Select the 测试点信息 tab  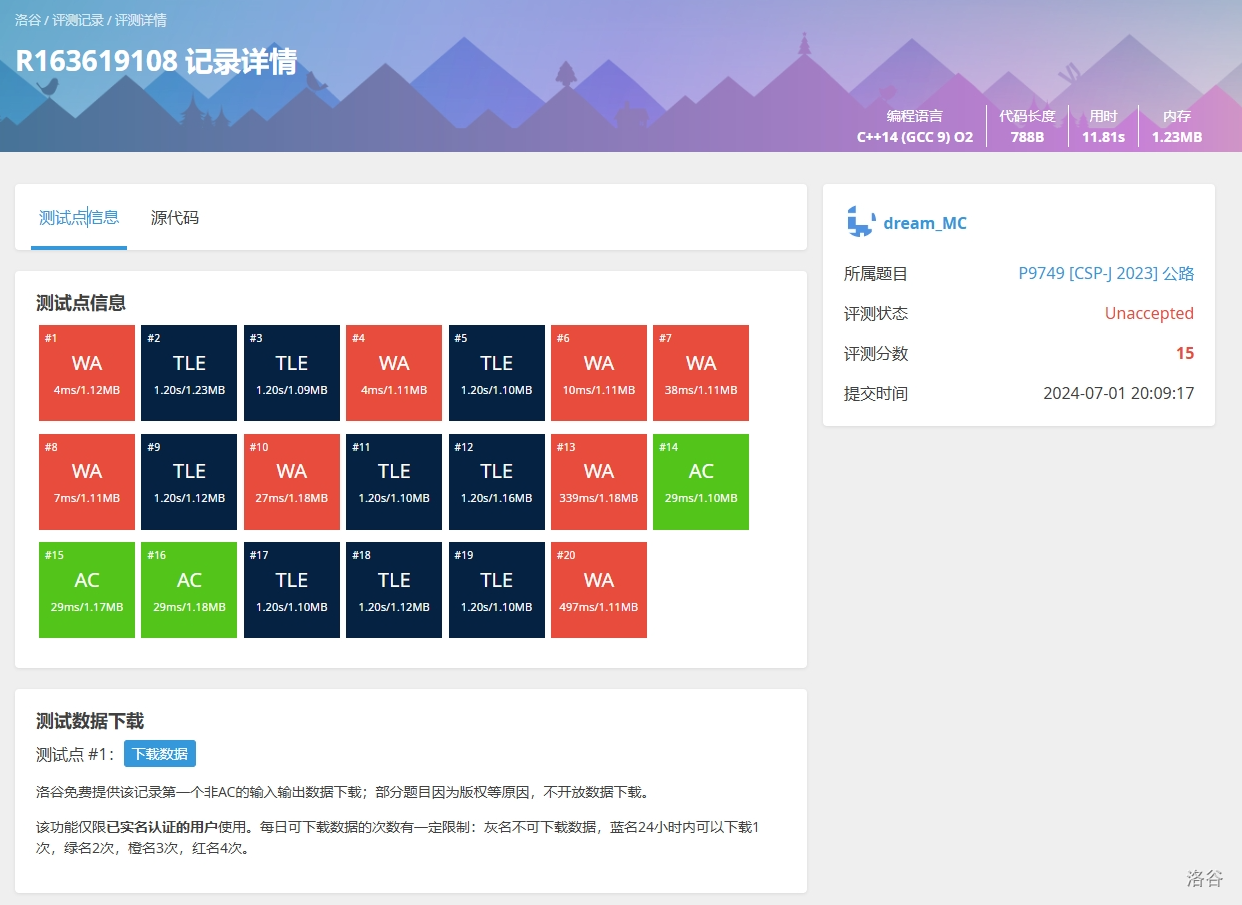tap(79, 218)
